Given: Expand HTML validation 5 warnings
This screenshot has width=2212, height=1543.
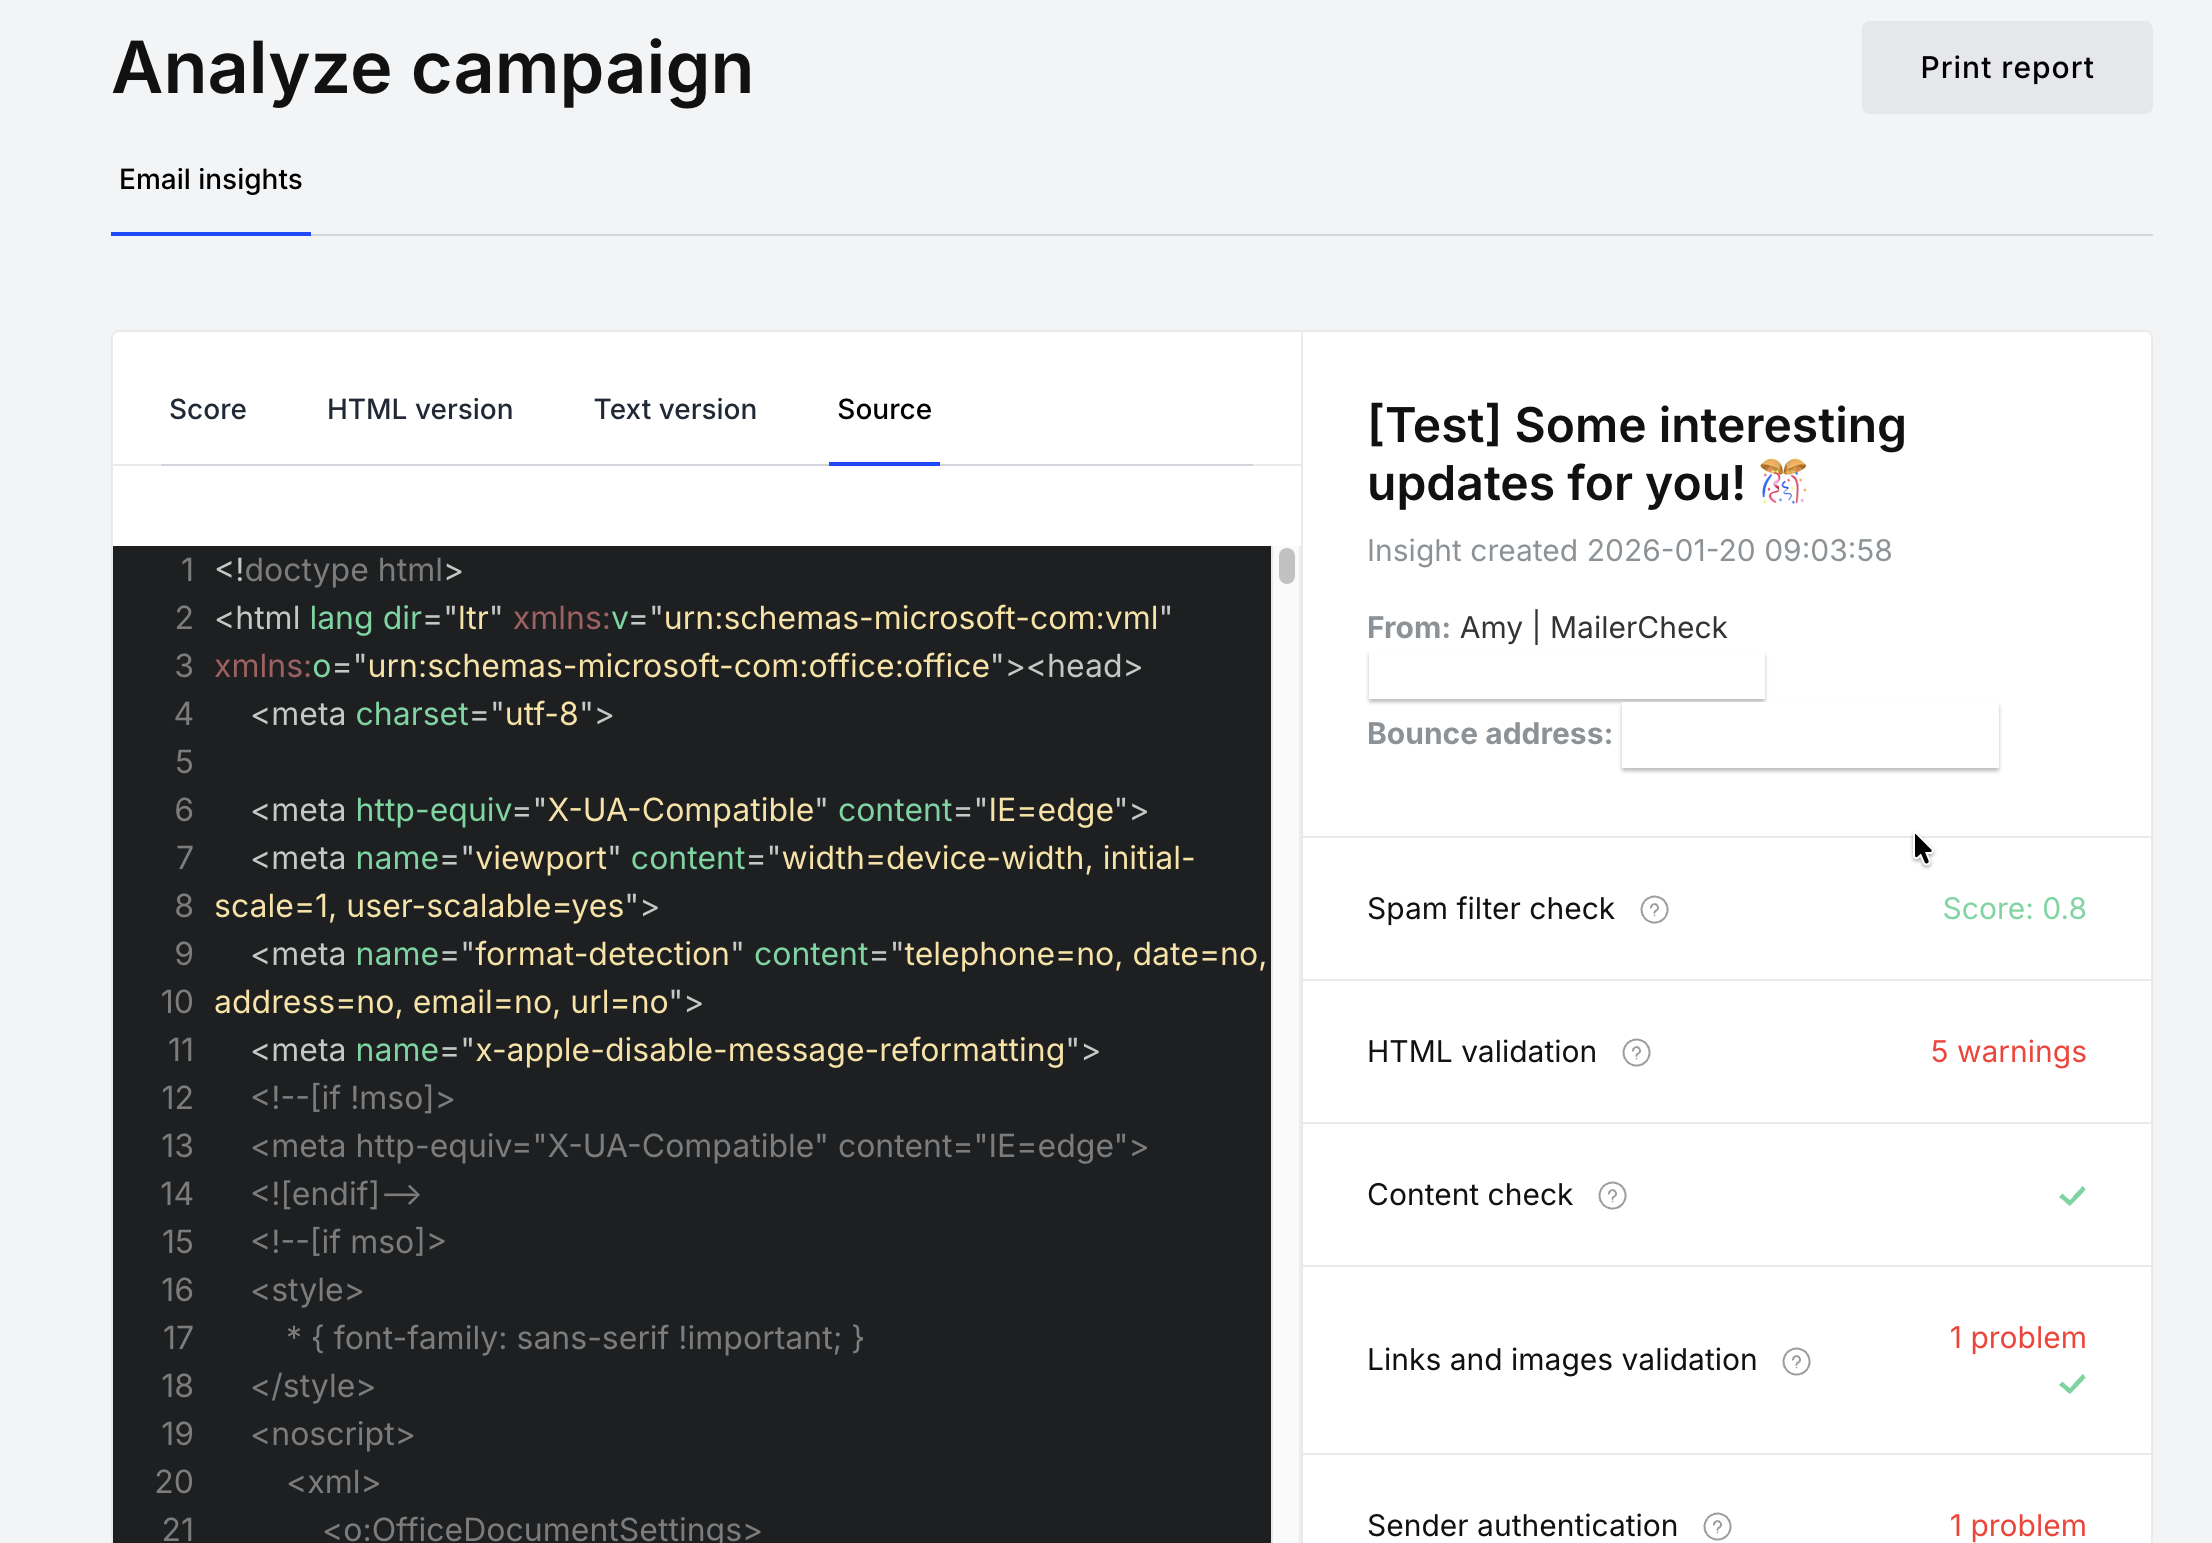Looking at the screenshot, I should point(2007,1052).
